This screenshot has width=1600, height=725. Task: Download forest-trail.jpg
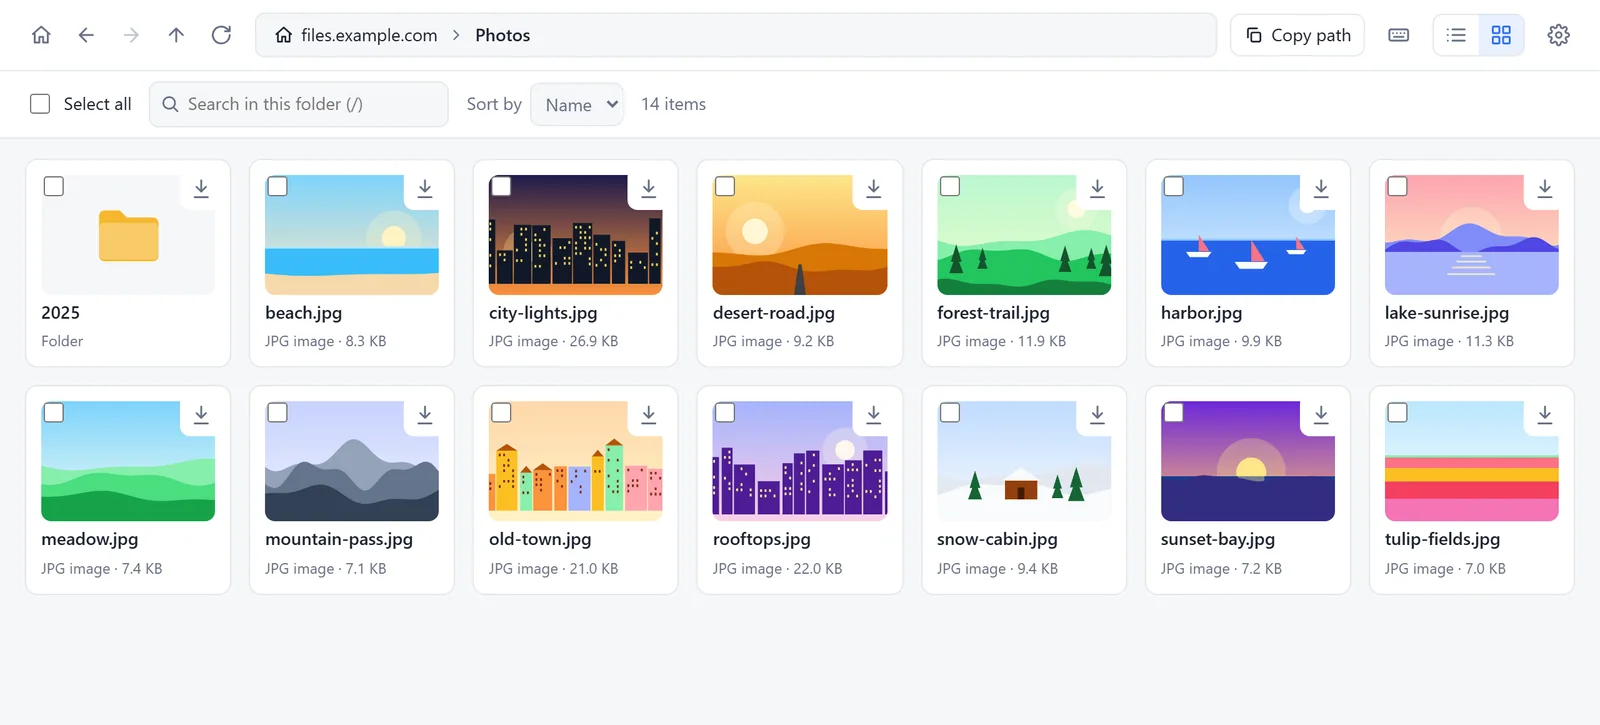pos(1097,188)
